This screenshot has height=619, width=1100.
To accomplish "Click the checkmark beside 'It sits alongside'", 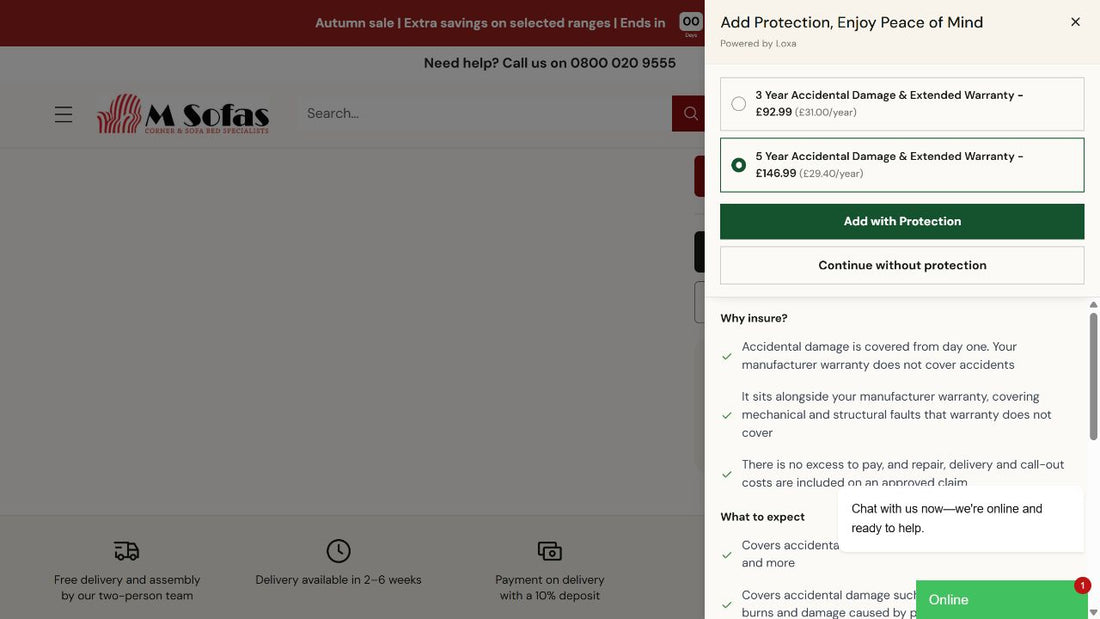I will point(727,415).
